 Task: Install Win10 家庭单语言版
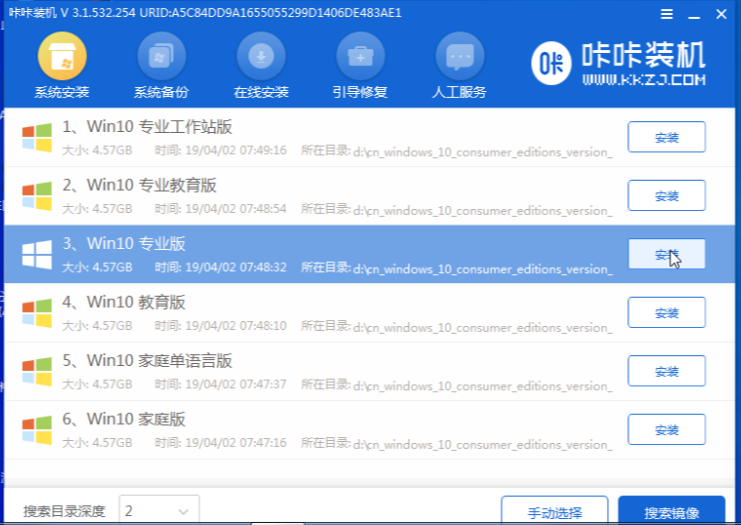tap(666, 371)
